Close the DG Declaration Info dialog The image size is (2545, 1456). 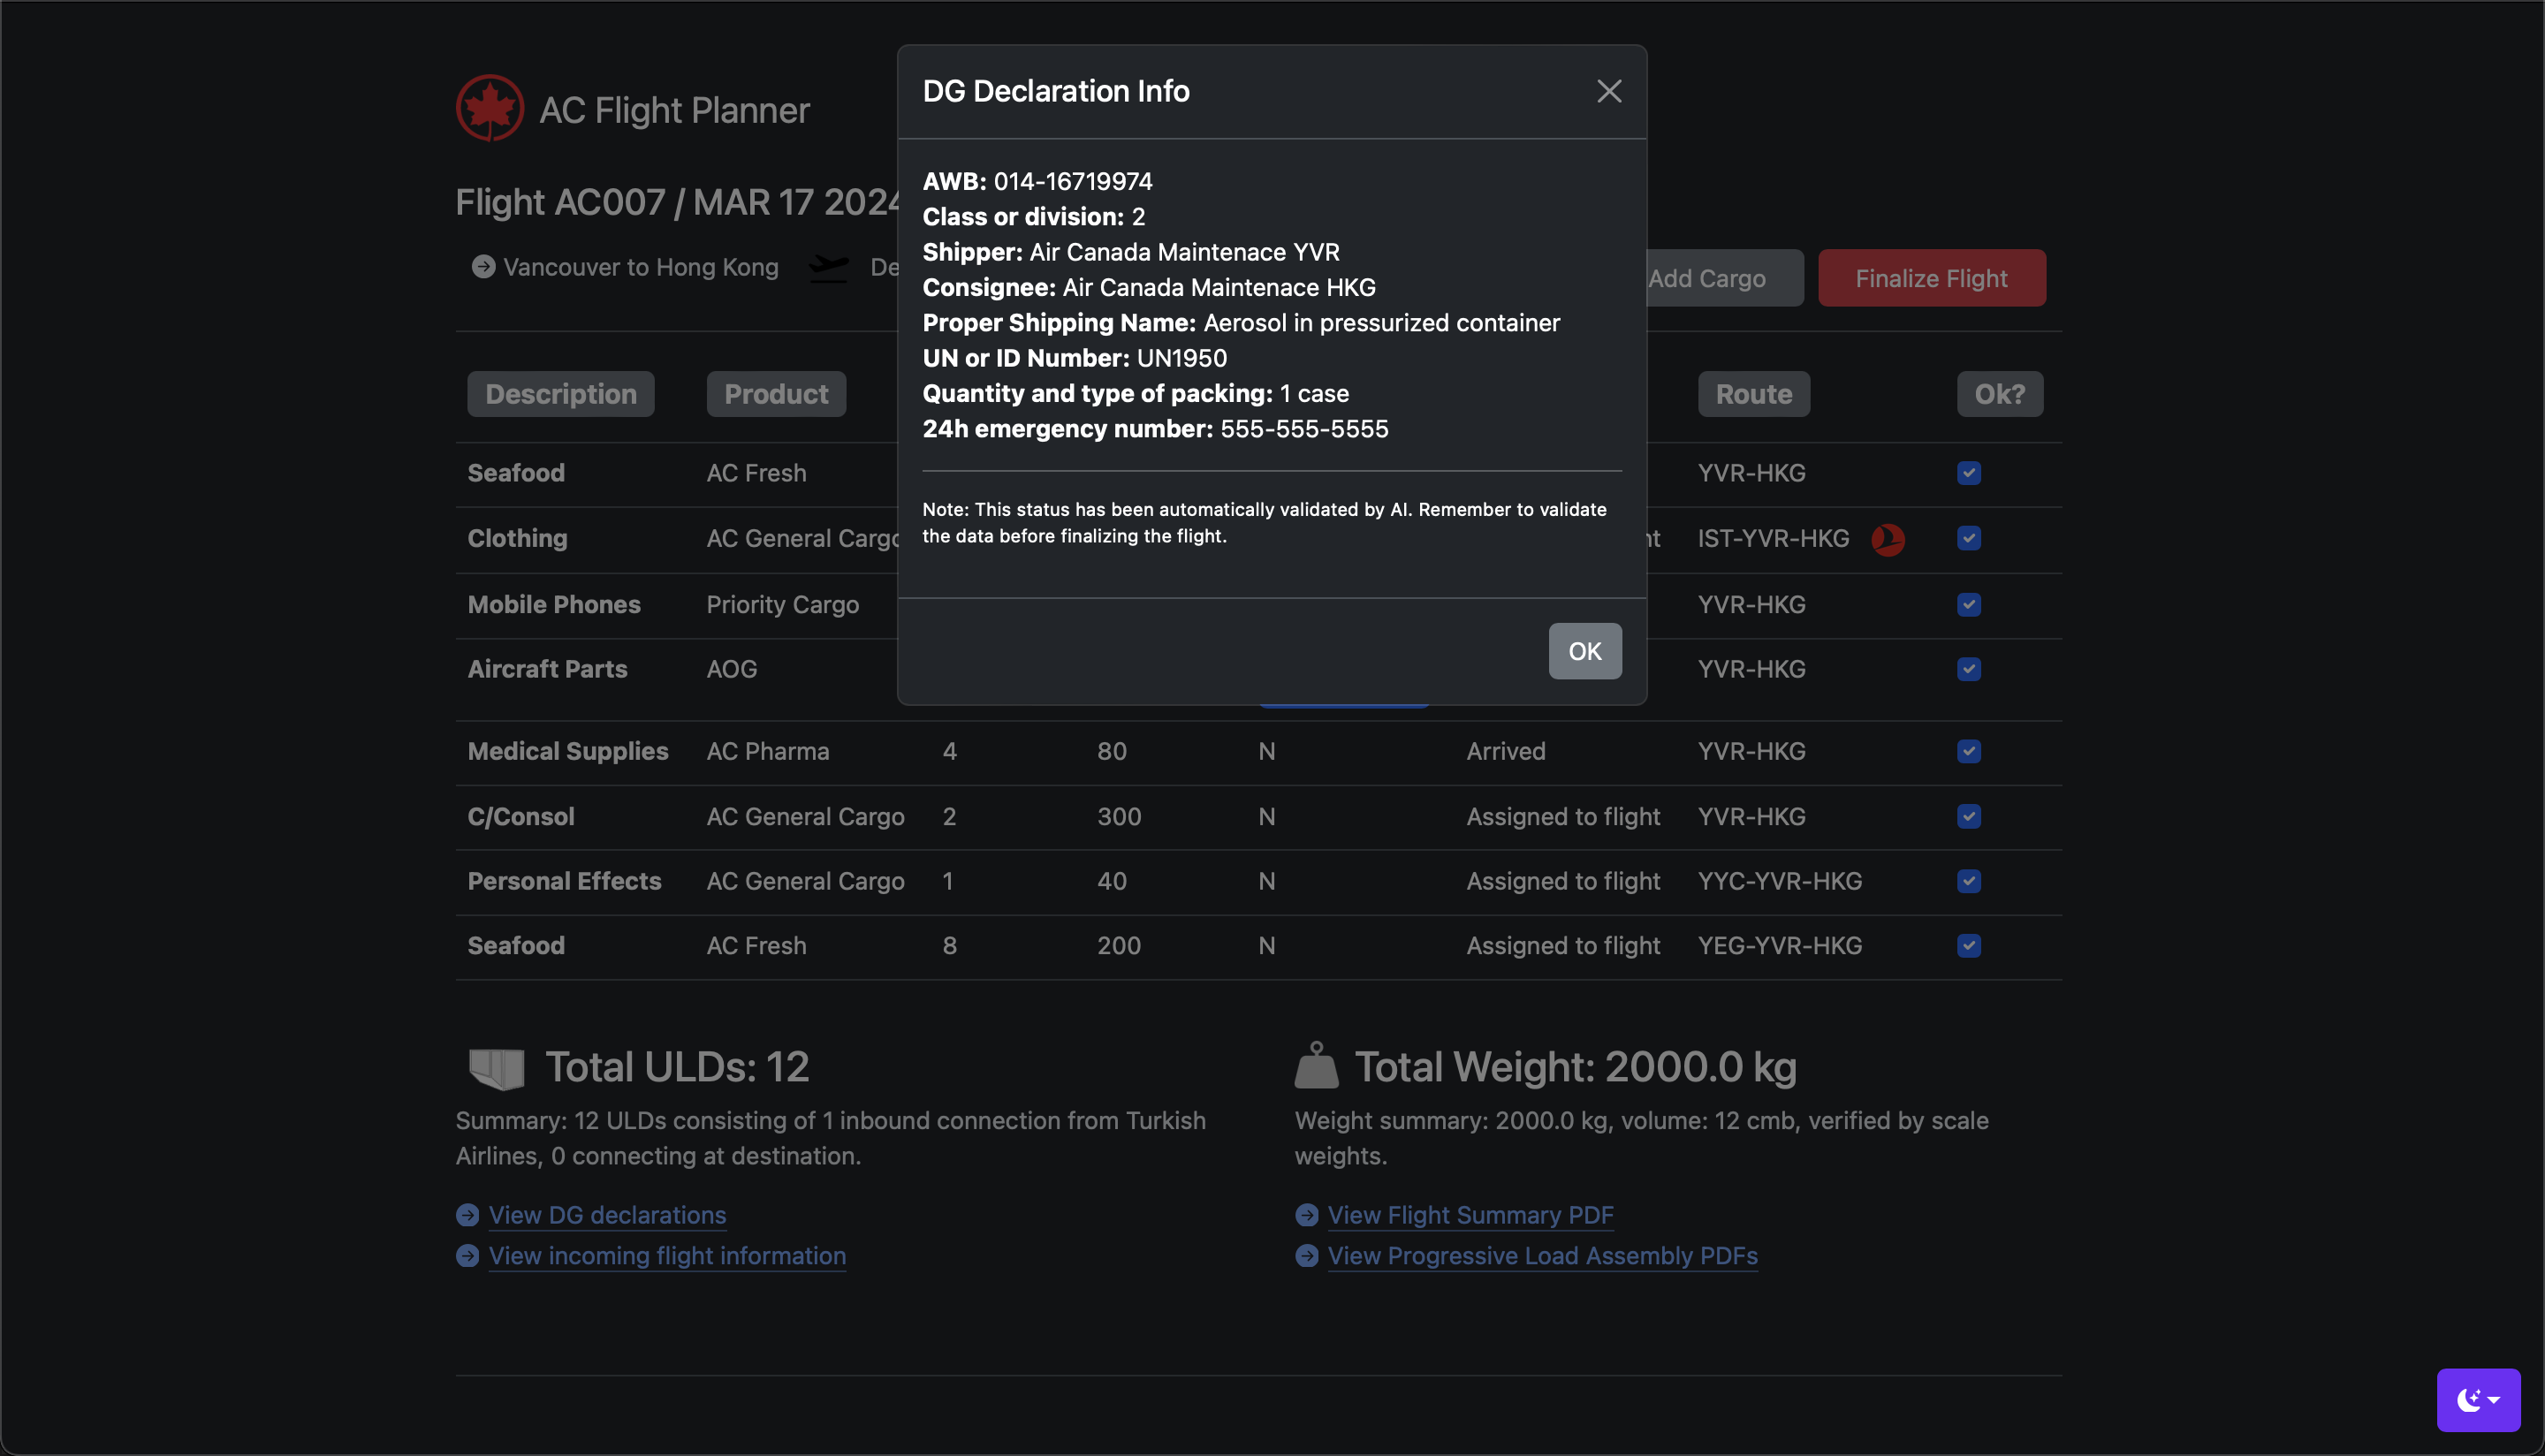[x=1608, y=91]
